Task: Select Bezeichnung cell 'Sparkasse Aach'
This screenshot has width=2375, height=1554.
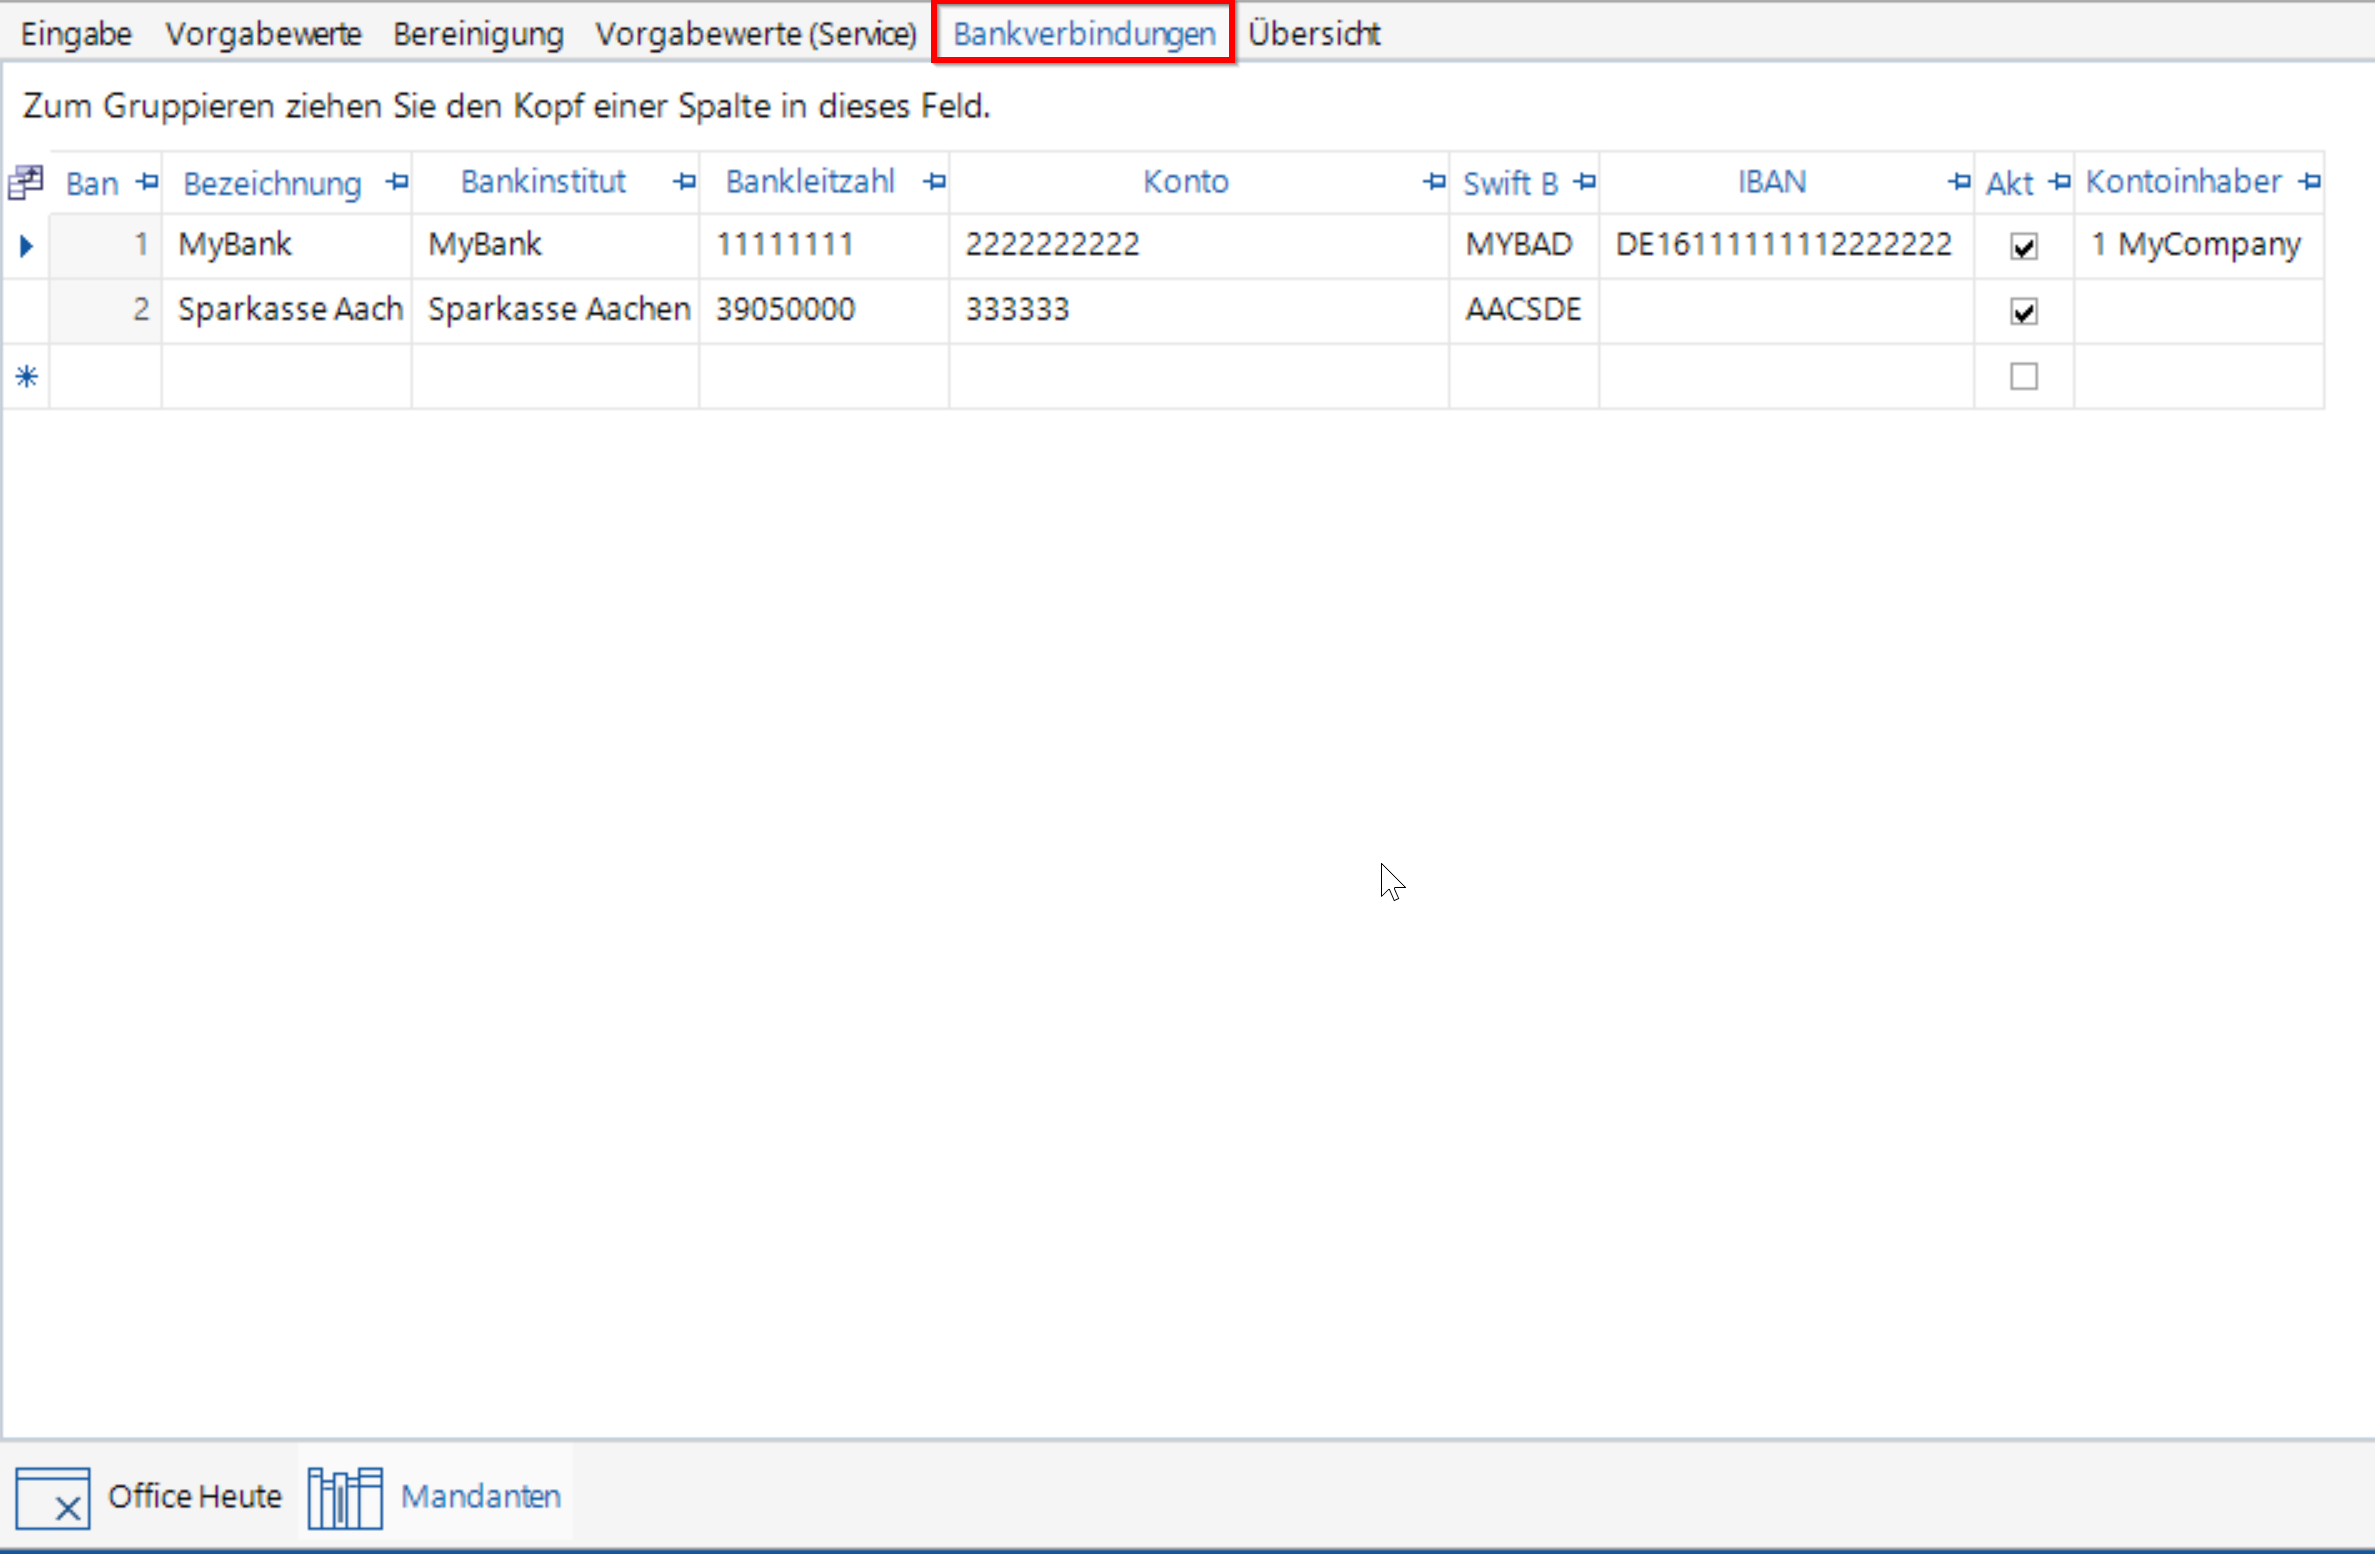Action: pyautogui.click(x=287, y=310)
